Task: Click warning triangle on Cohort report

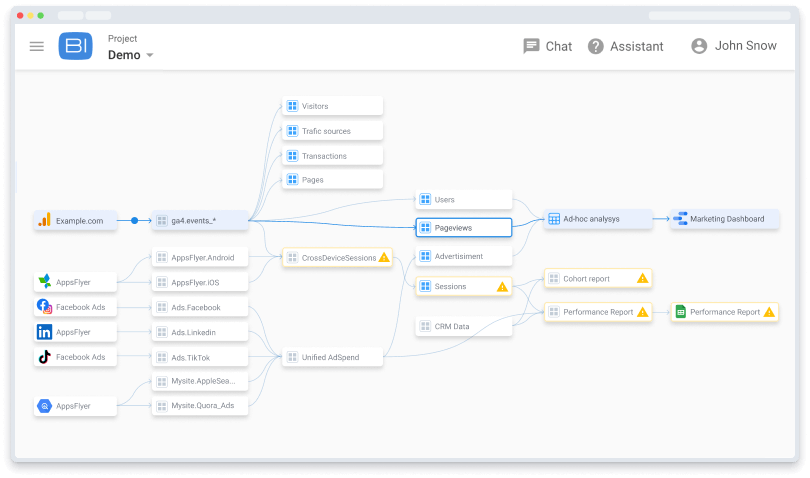Action: coord(642,278)
